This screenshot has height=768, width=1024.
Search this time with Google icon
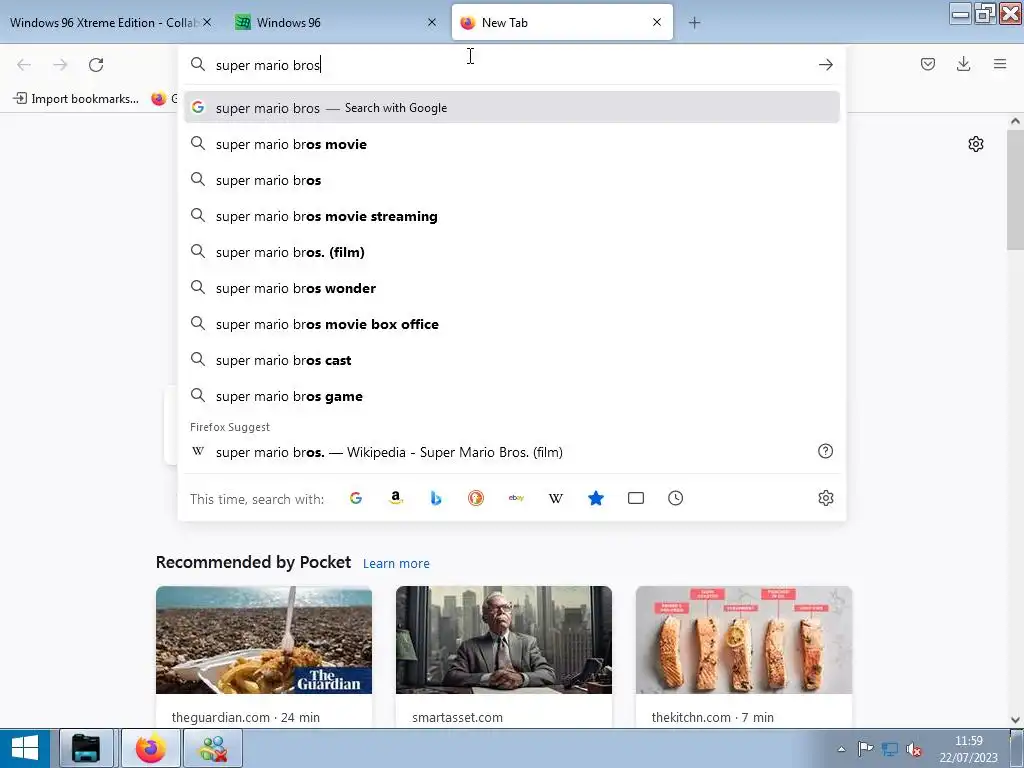[356, 498]
